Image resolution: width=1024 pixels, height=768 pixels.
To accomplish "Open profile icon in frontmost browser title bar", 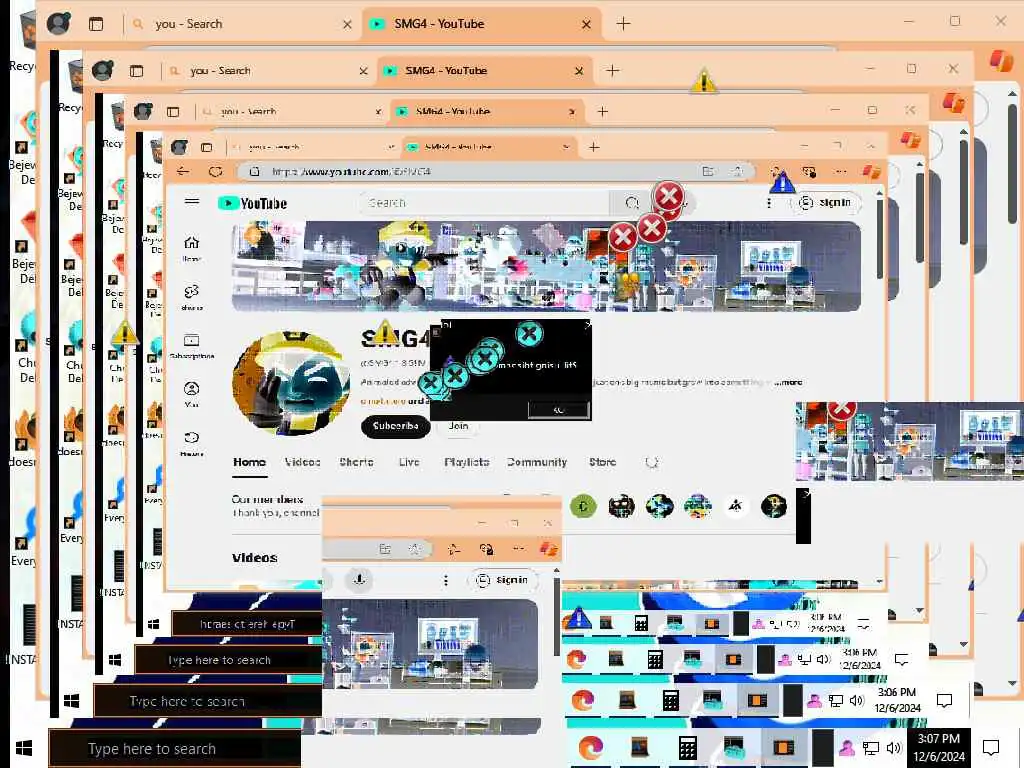I will (59, 24).
